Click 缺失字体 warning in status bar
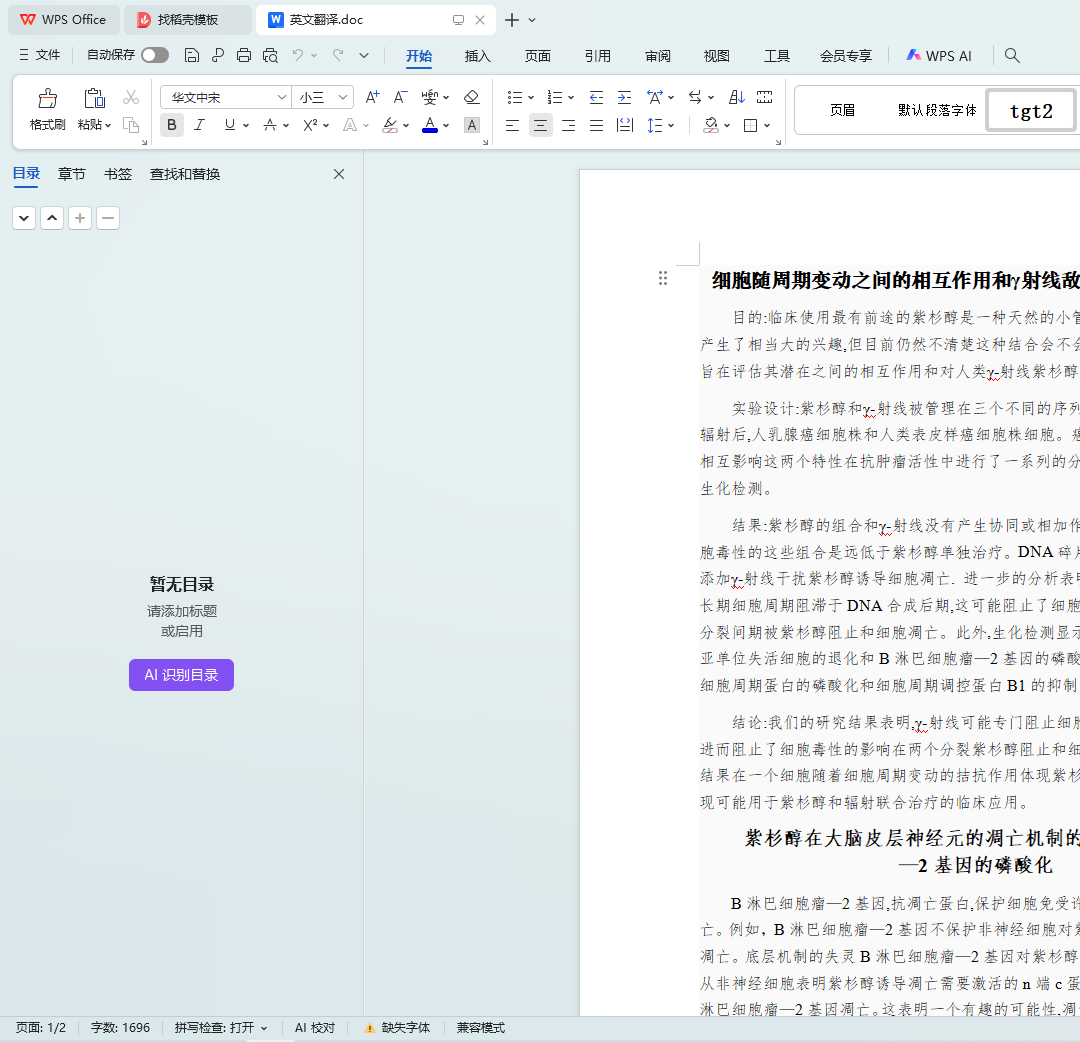Viewport: 1080px width, 1042px height. (397, 1028)
